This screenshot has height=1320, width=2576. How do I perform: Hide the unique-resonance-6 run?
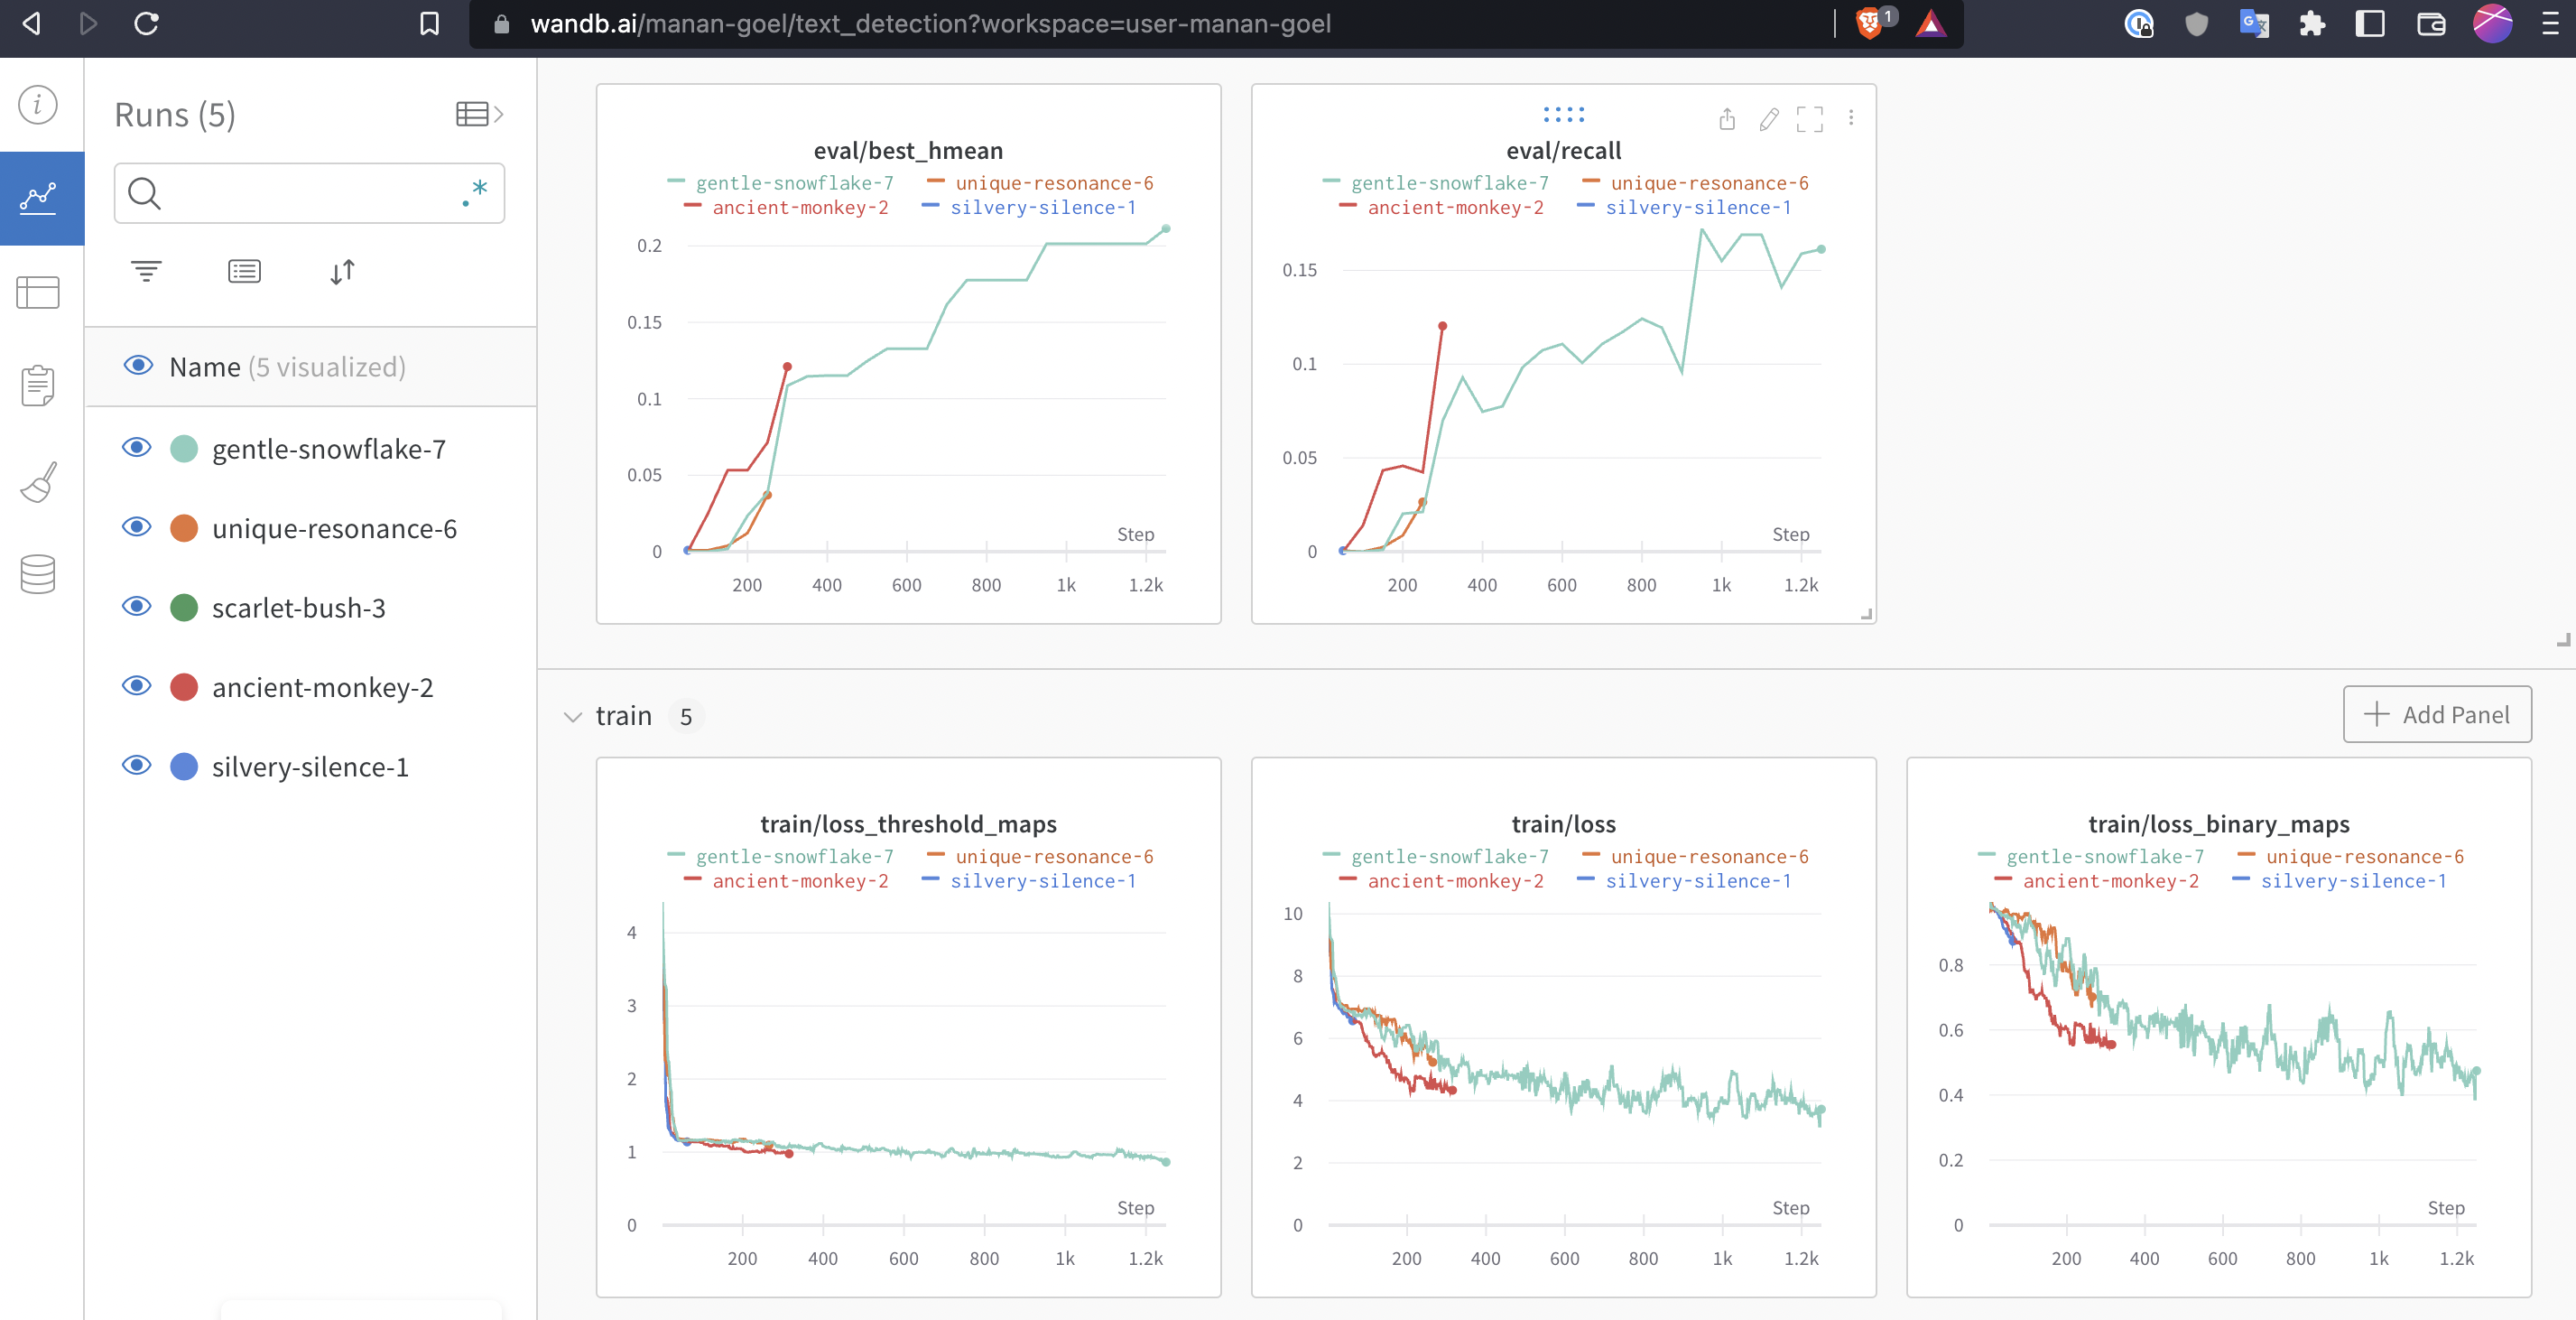[137, 527]
